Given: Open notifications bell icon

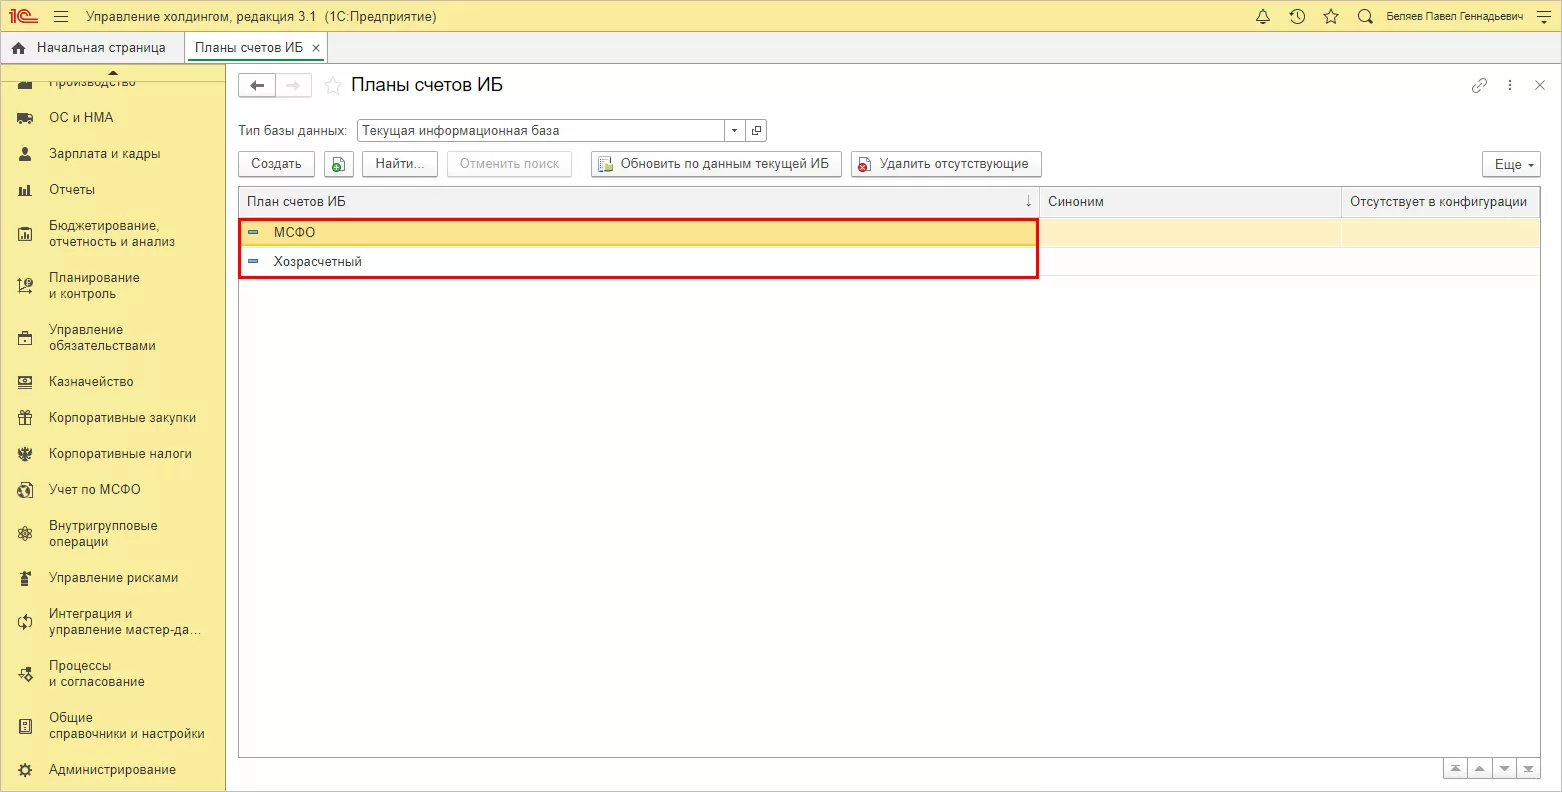Looking at the screenshot, I should pyautogui.click(x=1263, y=17).
